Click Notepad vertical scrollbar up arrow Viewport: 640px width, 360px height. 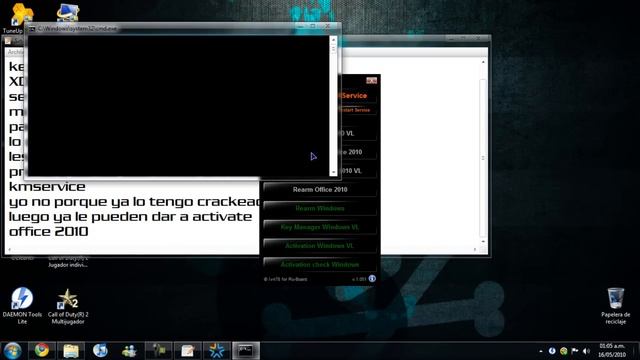(483, 62)
